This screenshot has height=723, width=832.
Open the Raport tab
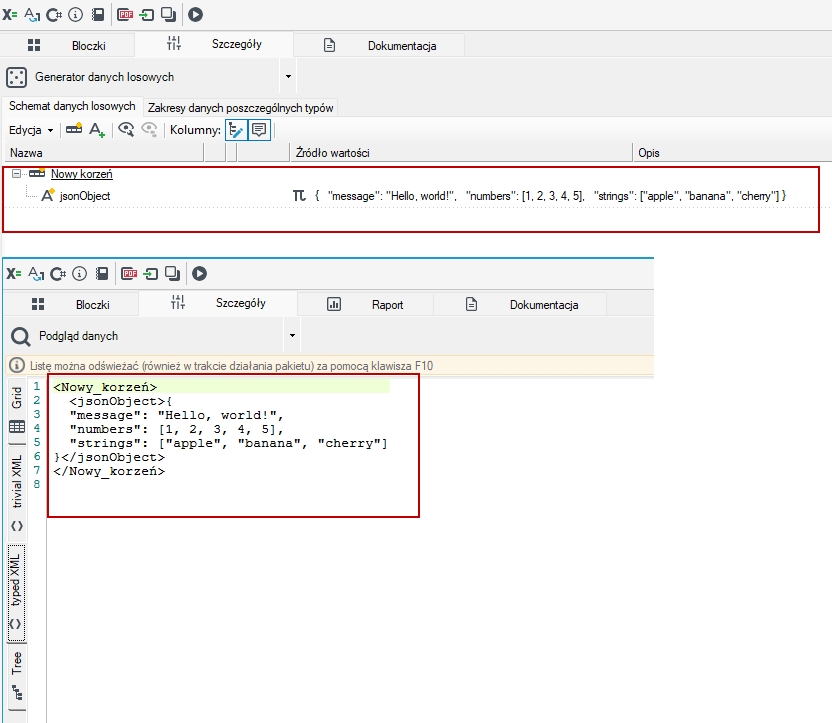[x=365, y=304]
